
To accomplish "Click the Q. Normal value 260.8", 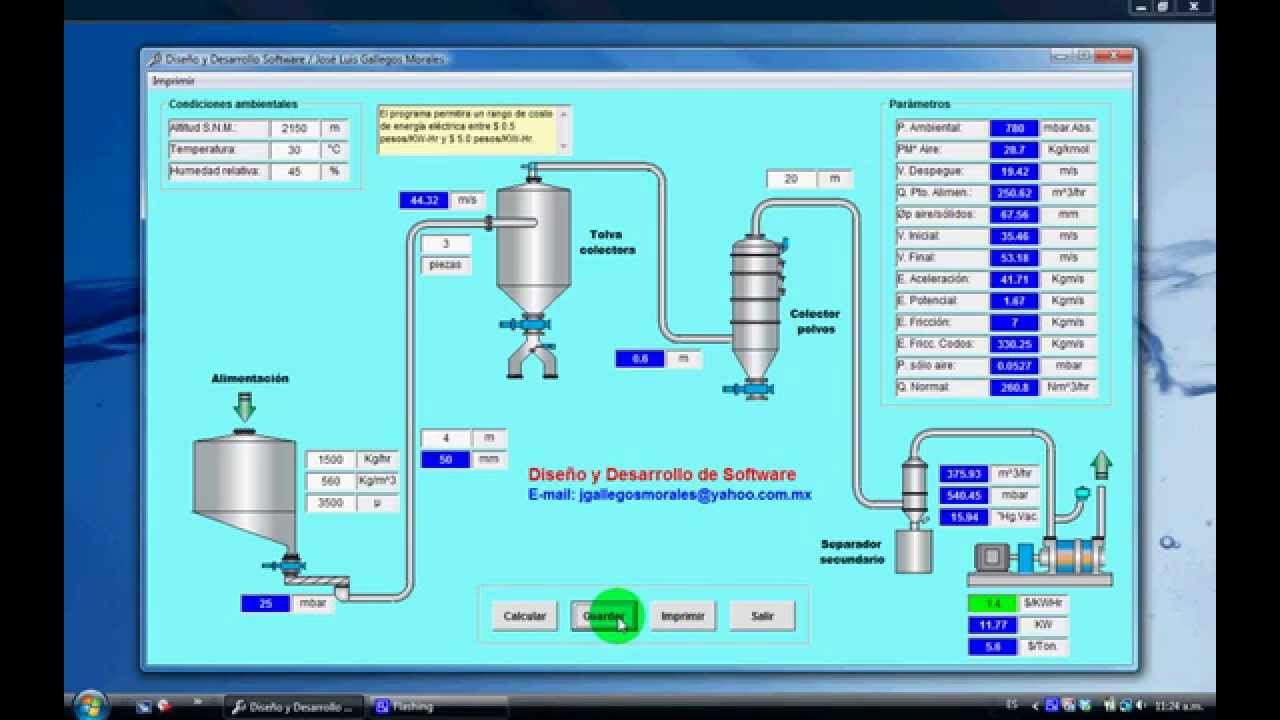I will coord(1014,387).
